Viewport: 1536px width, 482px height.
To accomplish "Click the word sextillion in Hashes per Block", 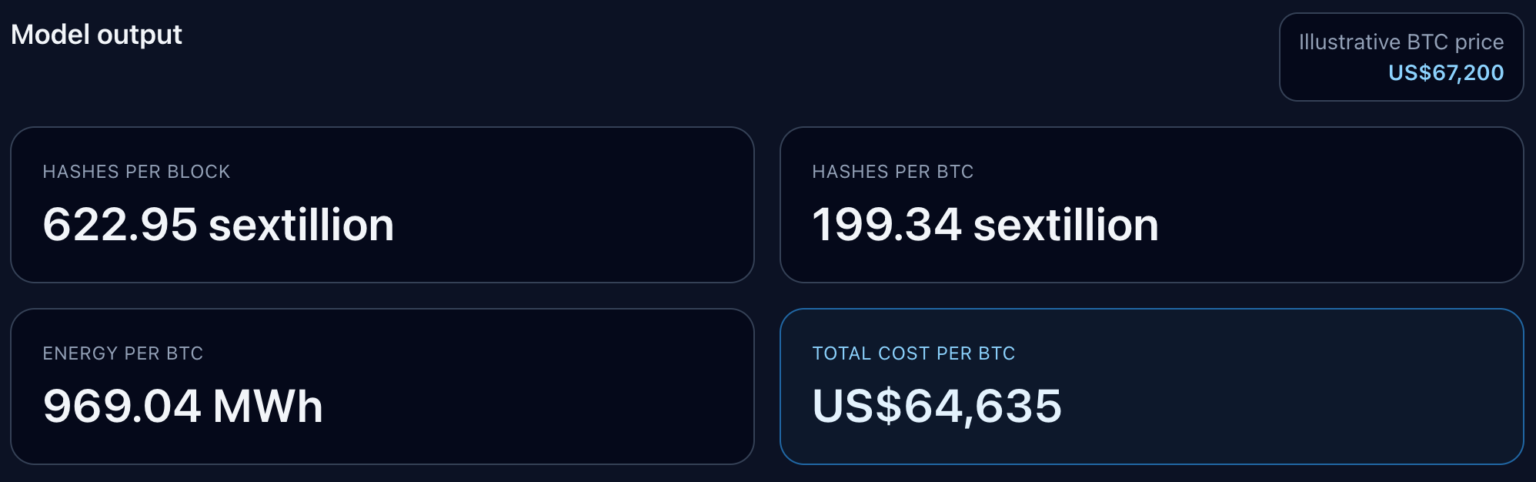I will click(301, 225).
